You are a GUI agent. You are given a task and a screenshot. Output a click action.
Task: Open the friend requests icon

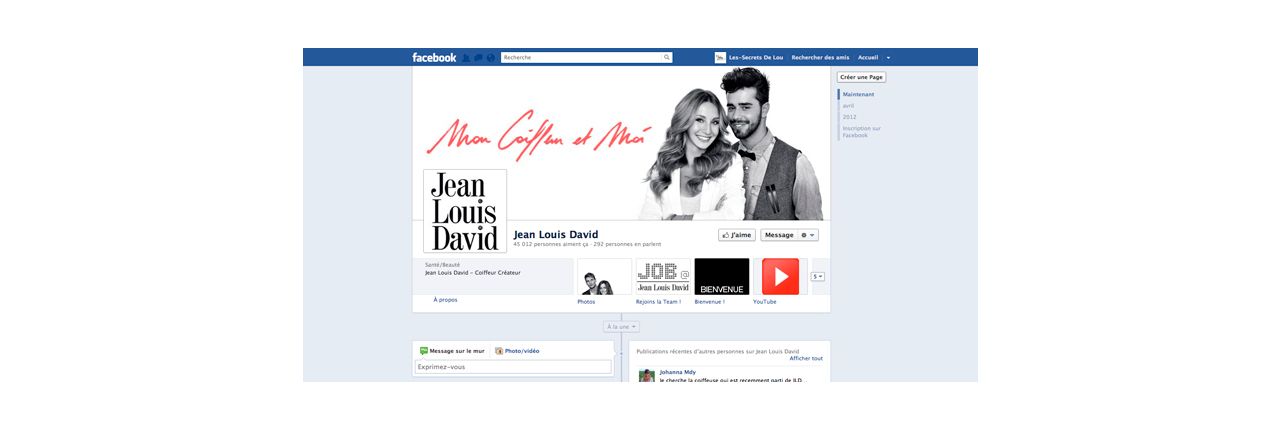[x=467, y=58]
